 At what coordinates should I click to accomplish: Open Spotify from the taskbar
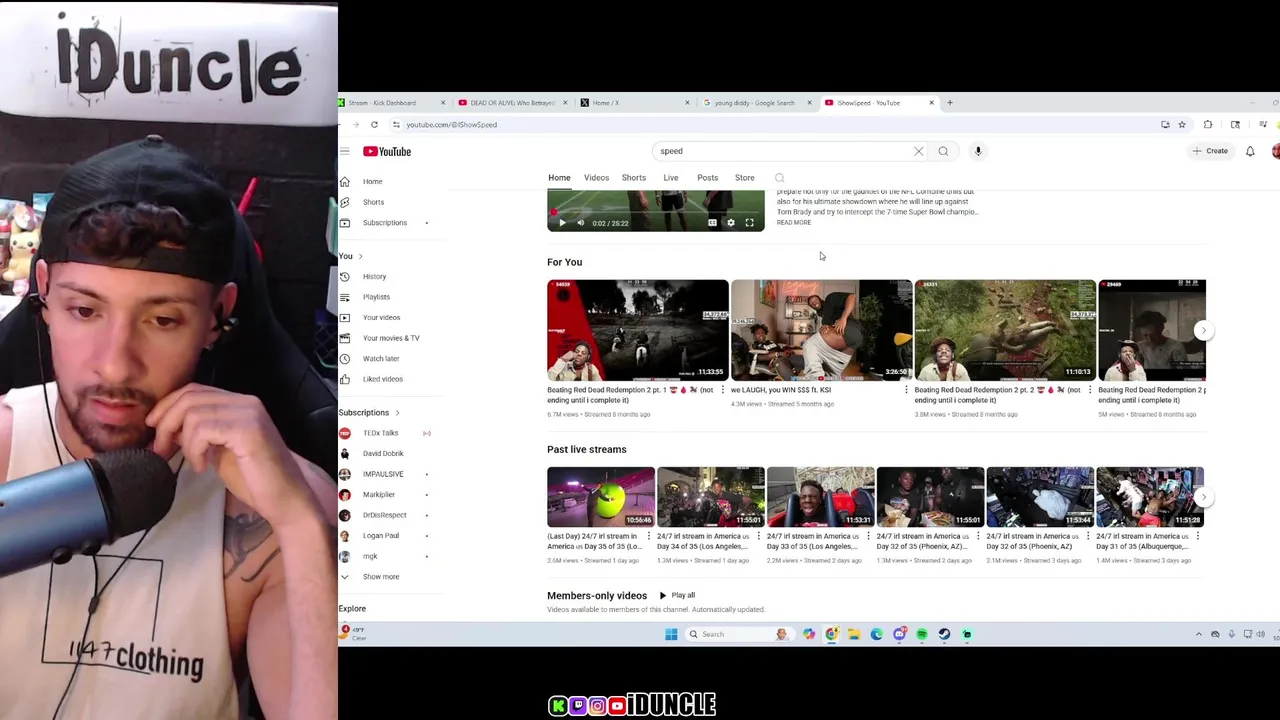(922, 634)
